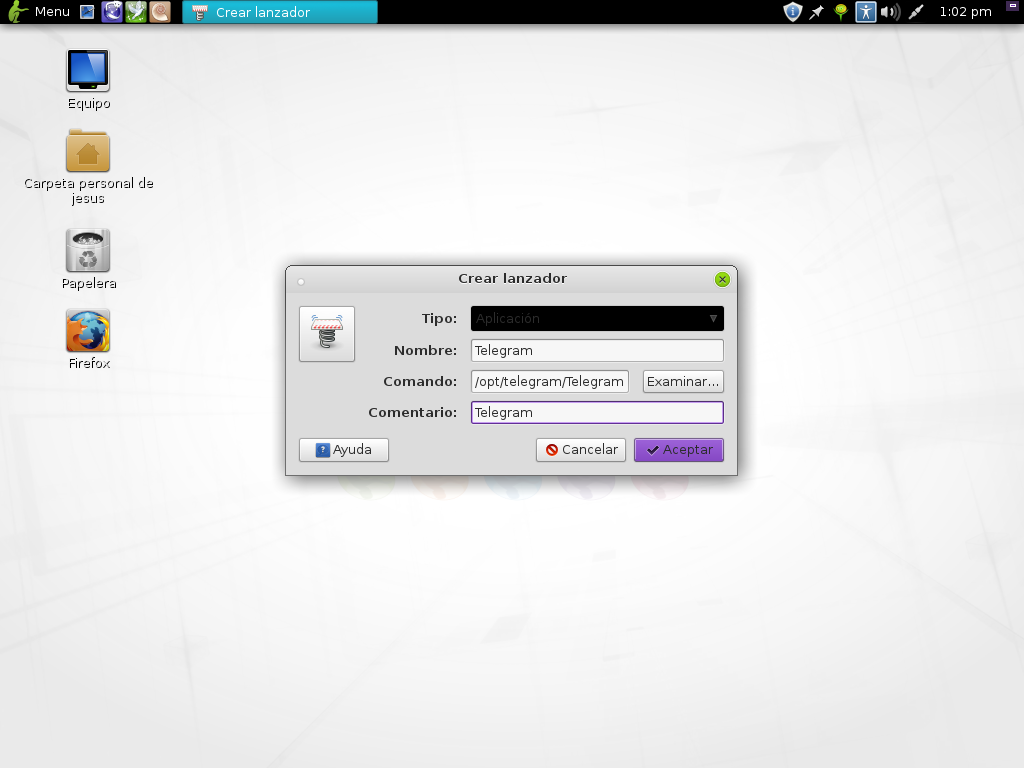Click the shield info icon in the tray
1024x768 pixels.
pyautogui.click(x=793, y=12)
